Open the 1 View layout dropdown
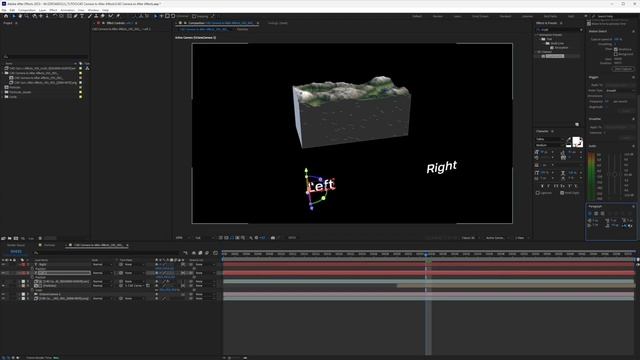The image size is (640, 360). [x=522, y=238]
